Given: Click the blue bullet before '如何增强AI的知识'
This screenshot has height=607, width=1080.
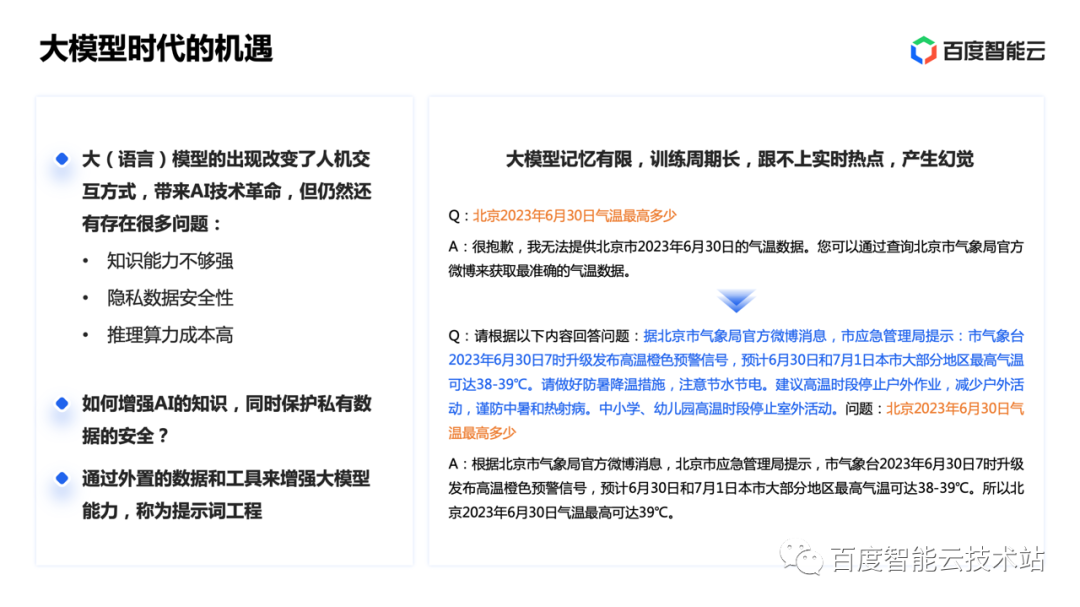Looking at the screenshot, I should (62, 403).
